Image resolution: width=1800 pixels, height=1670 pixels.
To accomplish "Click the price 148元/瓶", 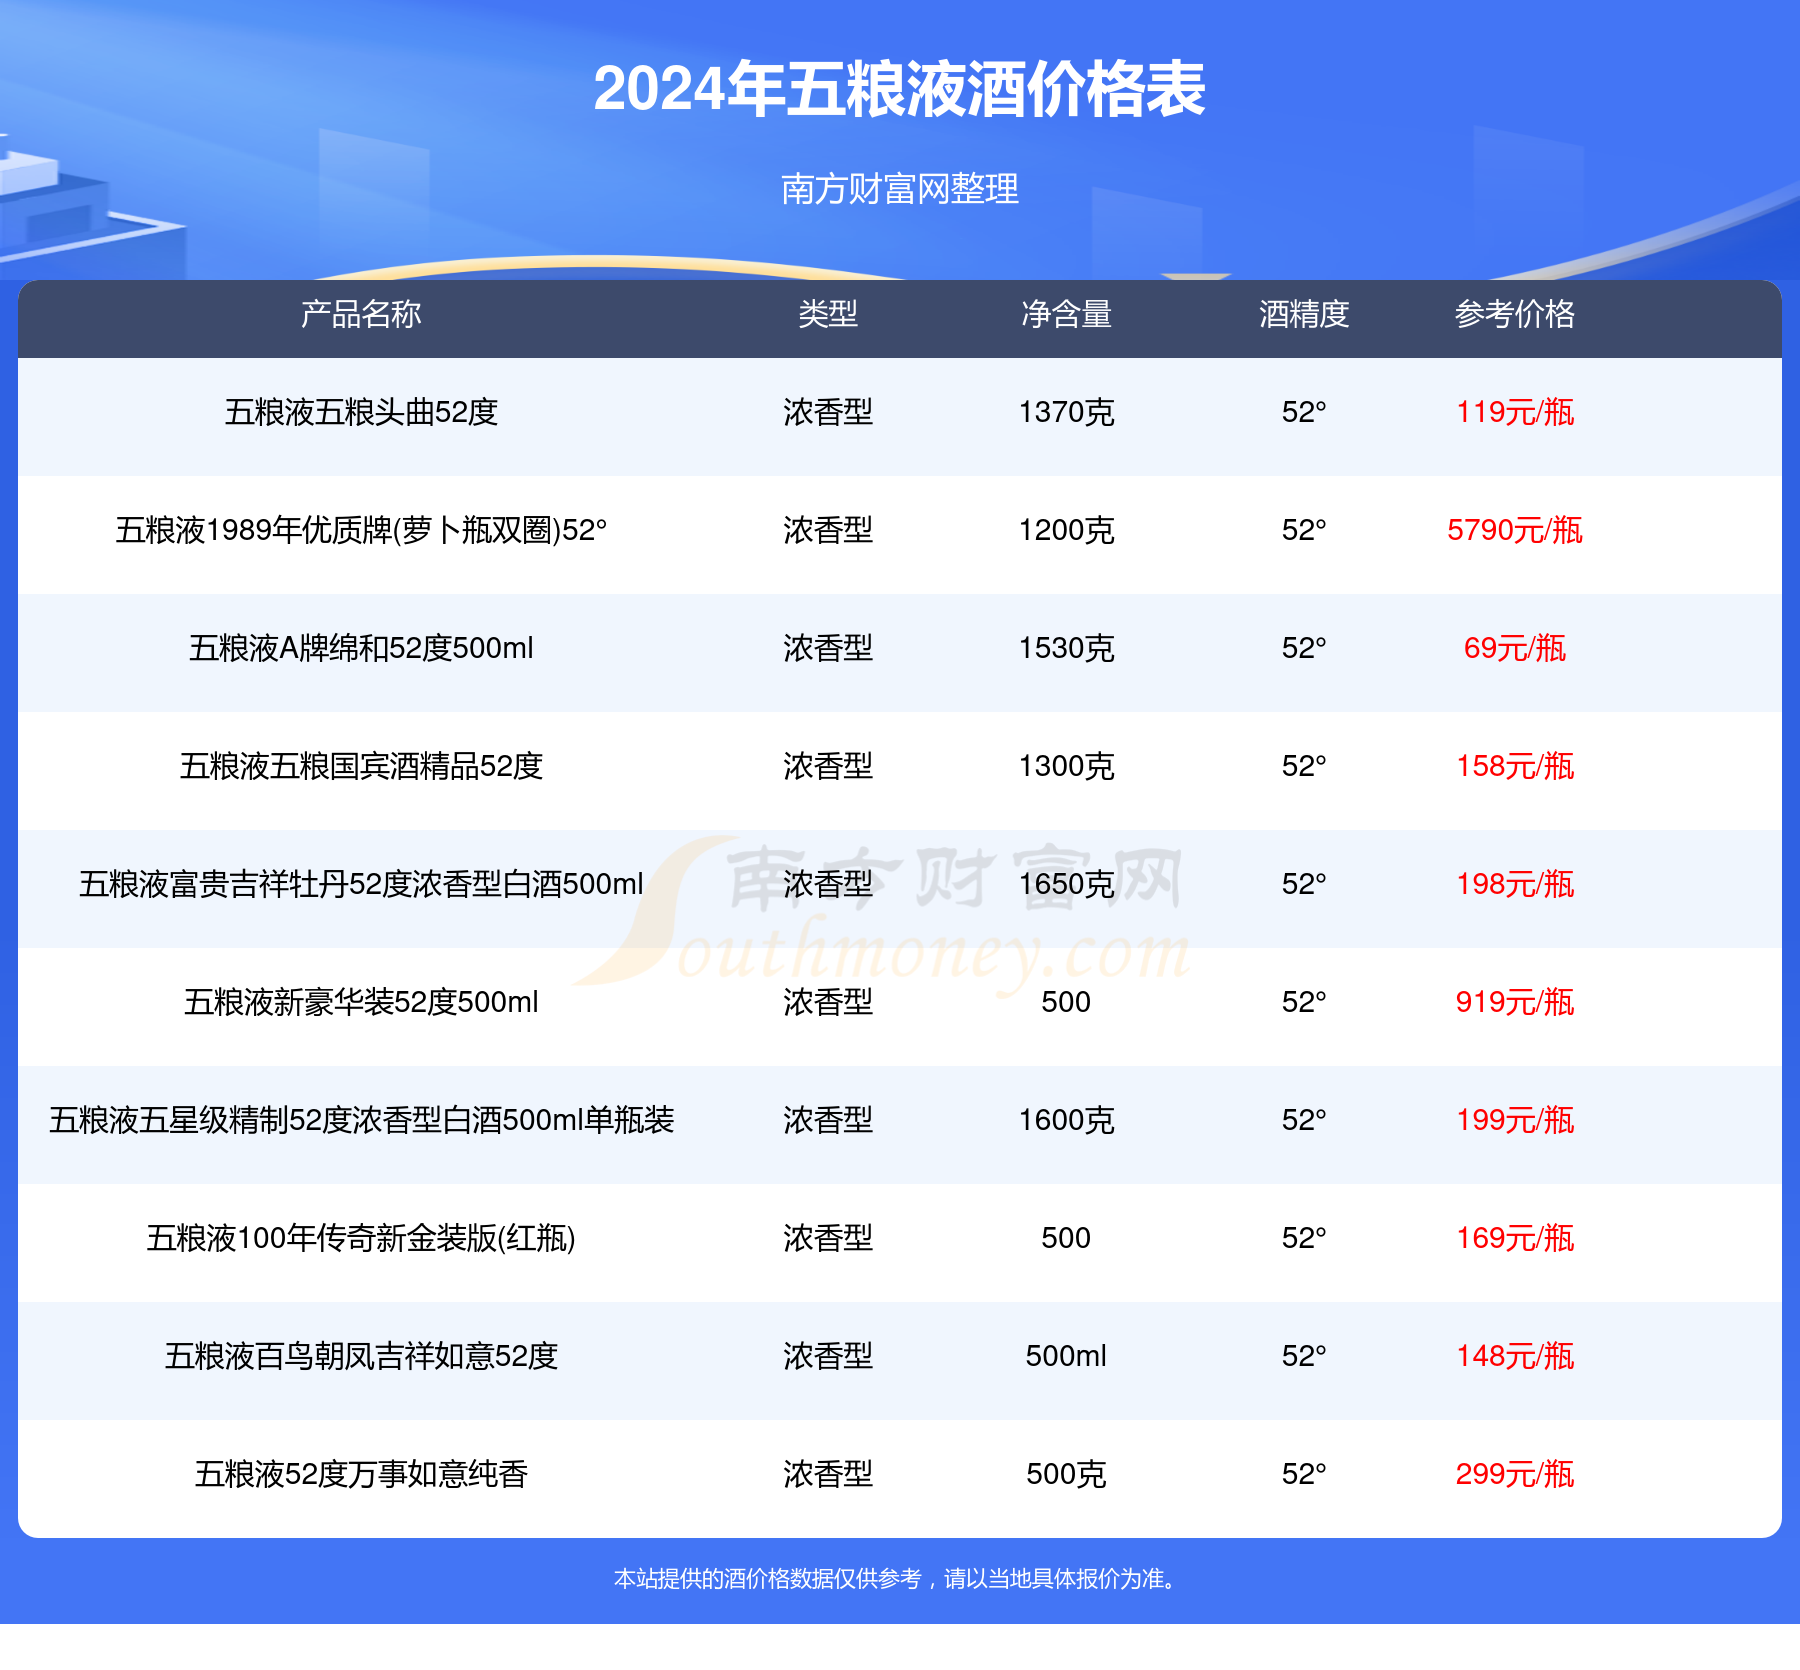I will pyautogui.click(x=1515, y=1356).
